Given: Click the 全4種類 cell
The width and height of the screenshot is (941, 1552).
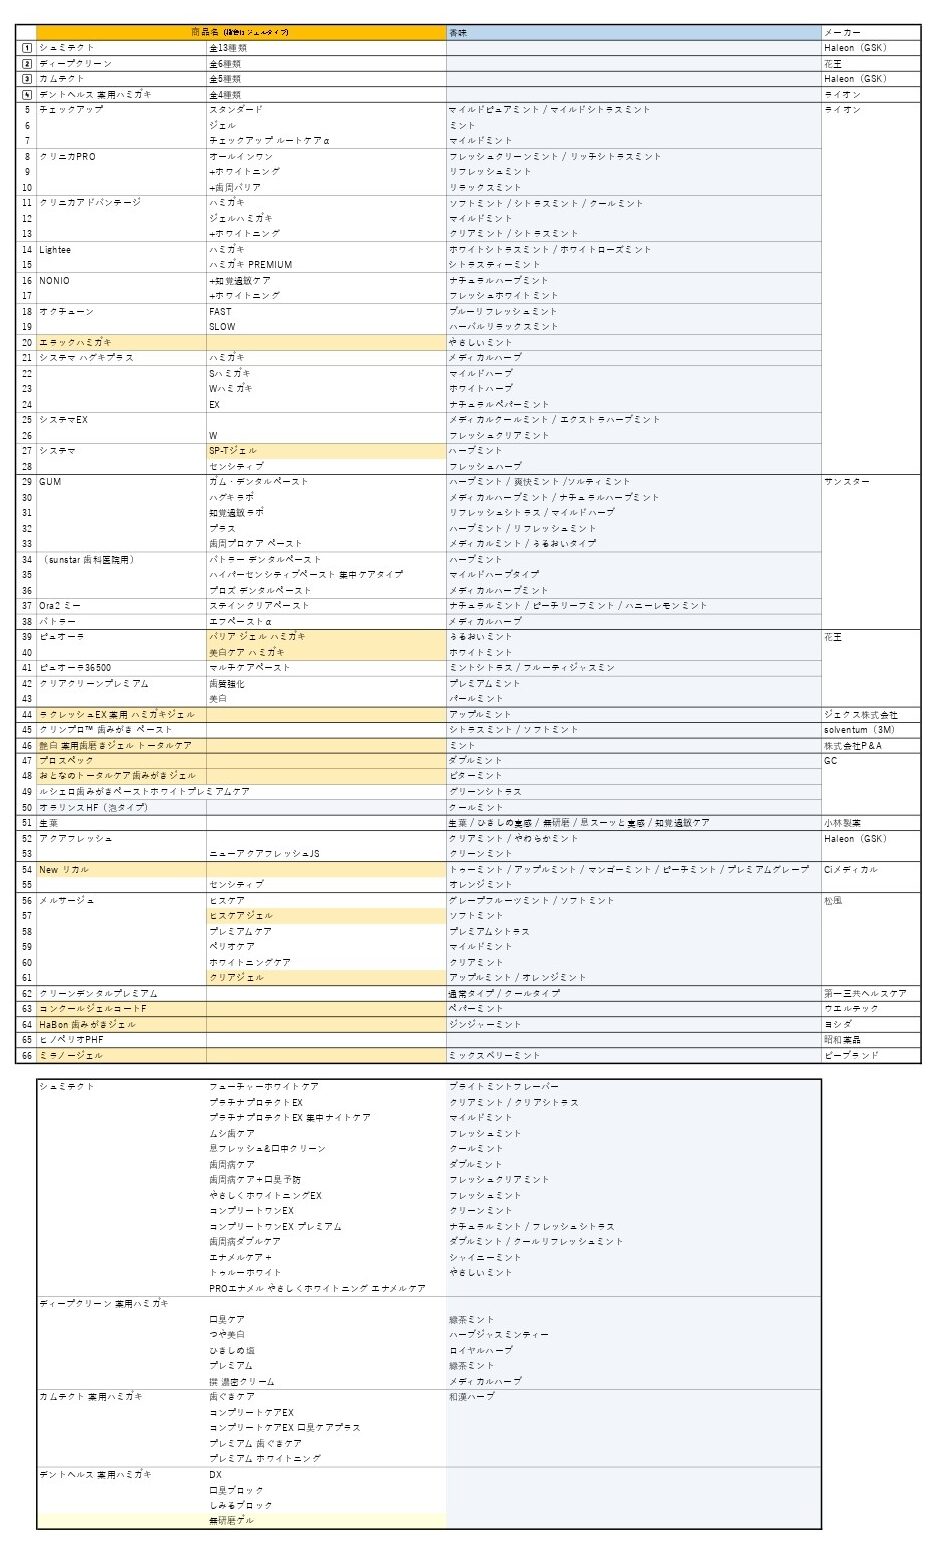Looking at the screenshot, I should pos(326,95).
